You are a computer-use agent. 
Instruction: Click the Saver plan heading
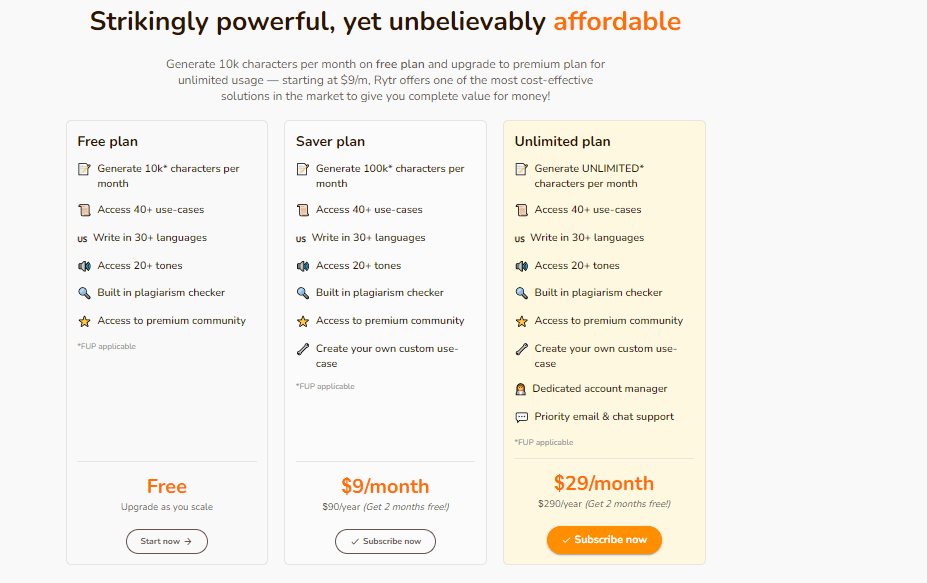coord(330,142)
